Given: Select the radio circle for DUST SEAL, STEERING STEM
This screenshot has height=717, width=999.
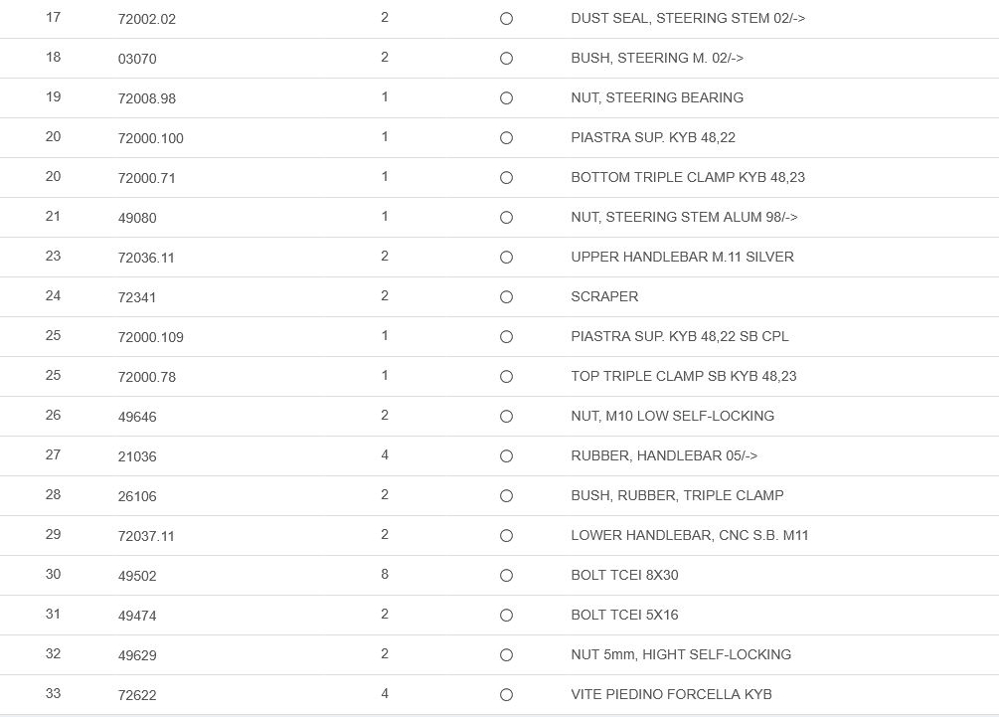Looking at the screenshot, I should [x=506, y=19].
